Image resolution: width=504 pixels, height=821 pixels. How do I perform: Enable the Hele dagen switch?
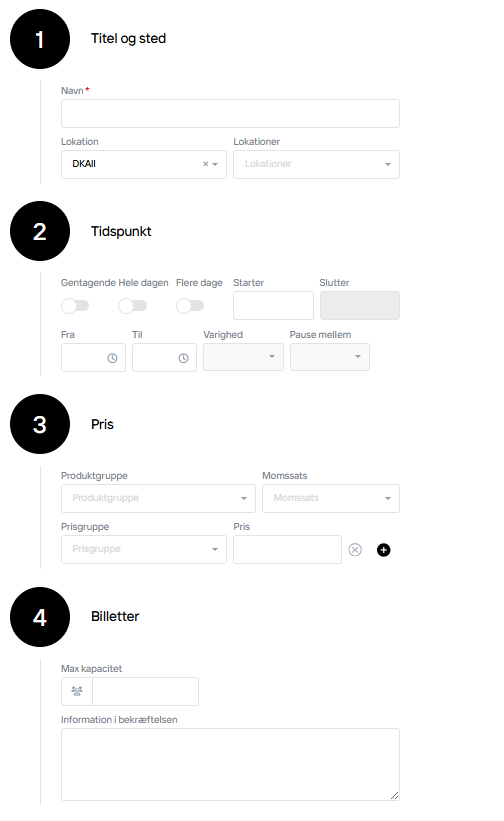[x=132, y=306]
